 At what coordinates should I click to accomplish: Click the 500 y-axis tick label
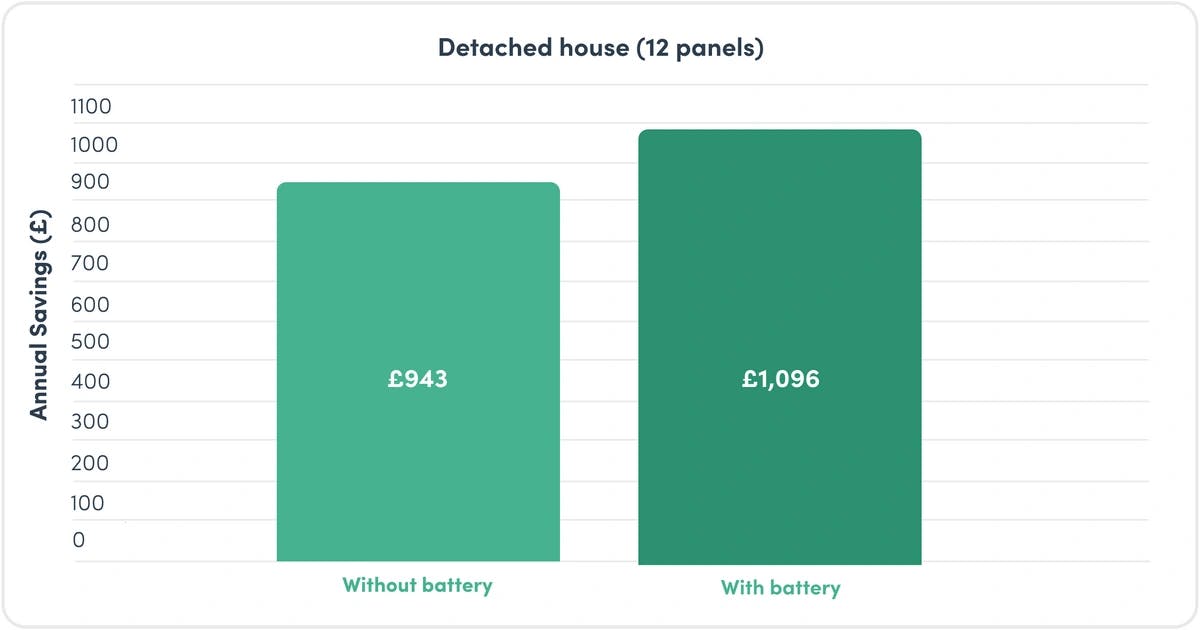click(x=90, y=342)
